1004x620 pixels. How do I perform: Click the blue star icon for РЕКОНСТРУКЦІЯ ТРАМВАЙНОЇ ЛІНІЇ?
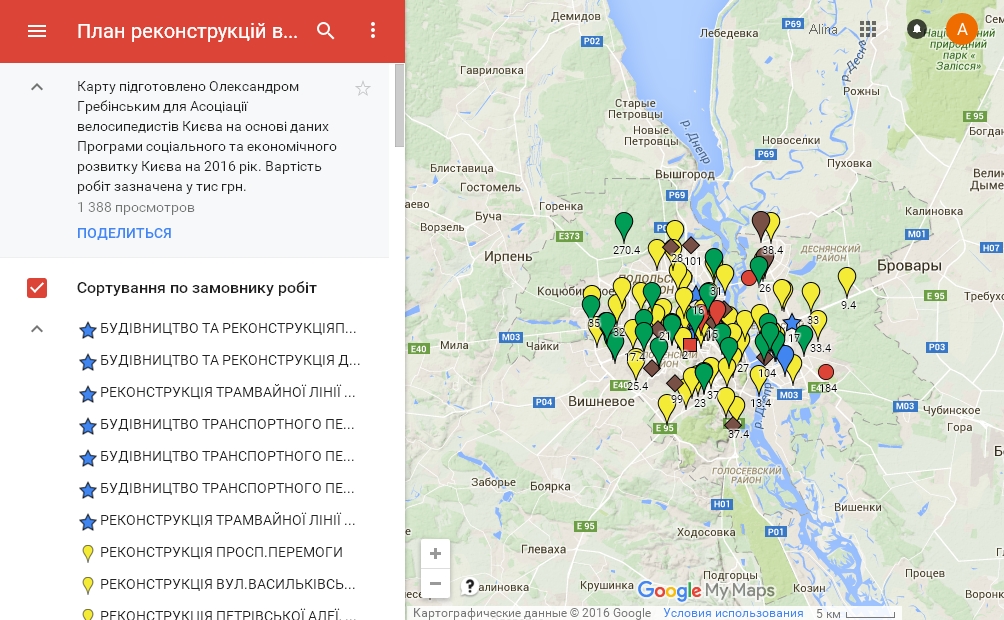(89, 394)
